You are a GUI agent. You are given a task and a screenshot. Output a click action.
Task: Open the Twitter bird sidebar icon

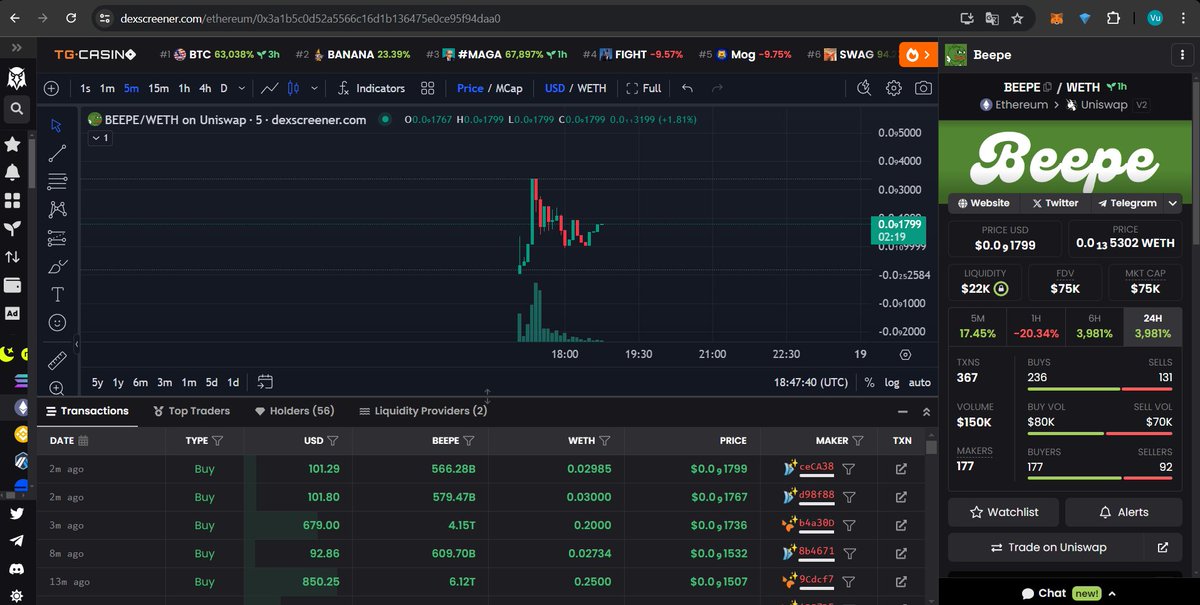(17, 513)
